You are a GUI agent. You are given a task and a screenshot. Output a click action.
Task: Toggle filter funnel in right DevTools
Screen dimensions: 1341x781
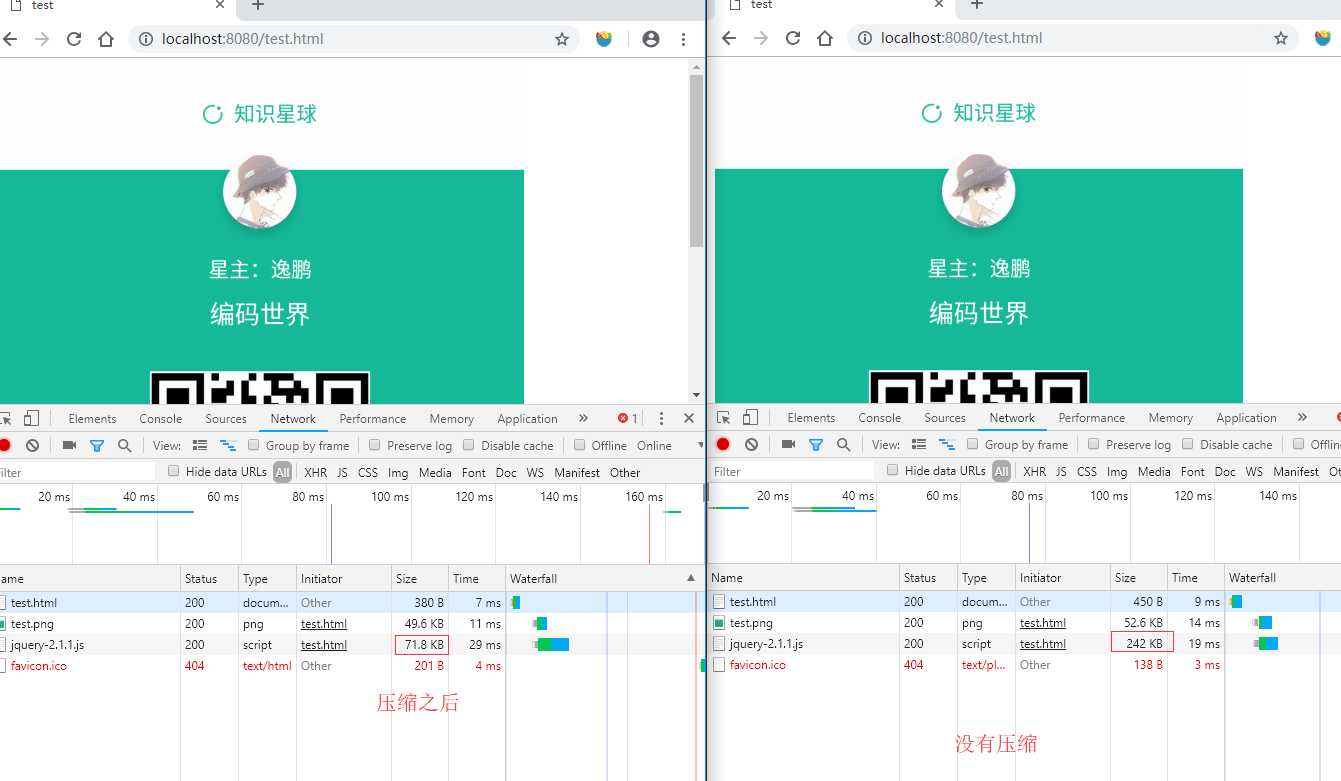click(x=816, y=444)
